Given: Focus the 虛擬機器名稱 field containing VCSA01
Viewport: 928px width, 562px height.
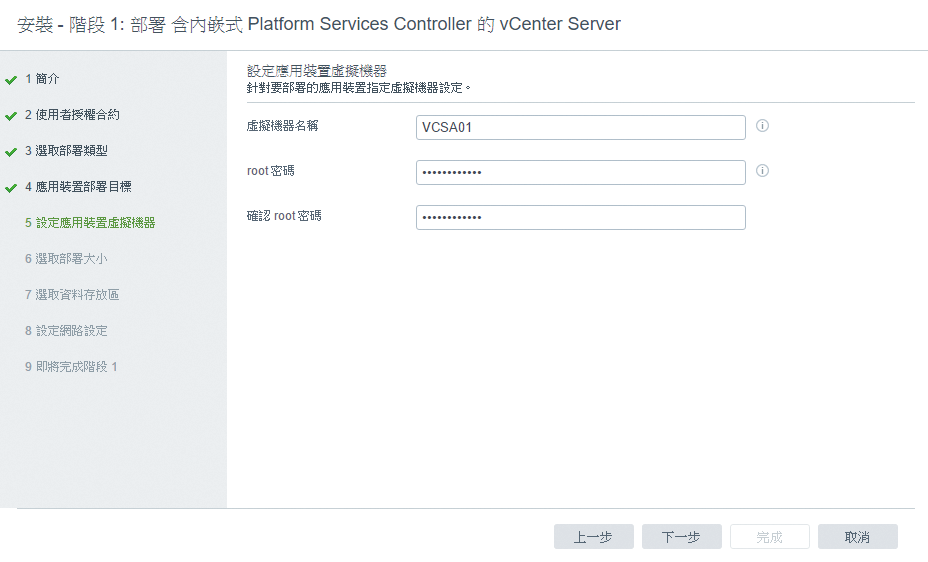Looking at the screenshot, I should (x=581, y=127).
